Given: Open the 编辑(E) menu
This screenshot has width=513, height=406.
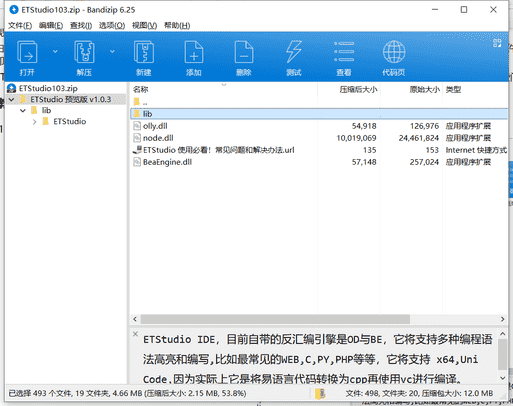Looking at the screenshot, I should click(x=51, y=25).
